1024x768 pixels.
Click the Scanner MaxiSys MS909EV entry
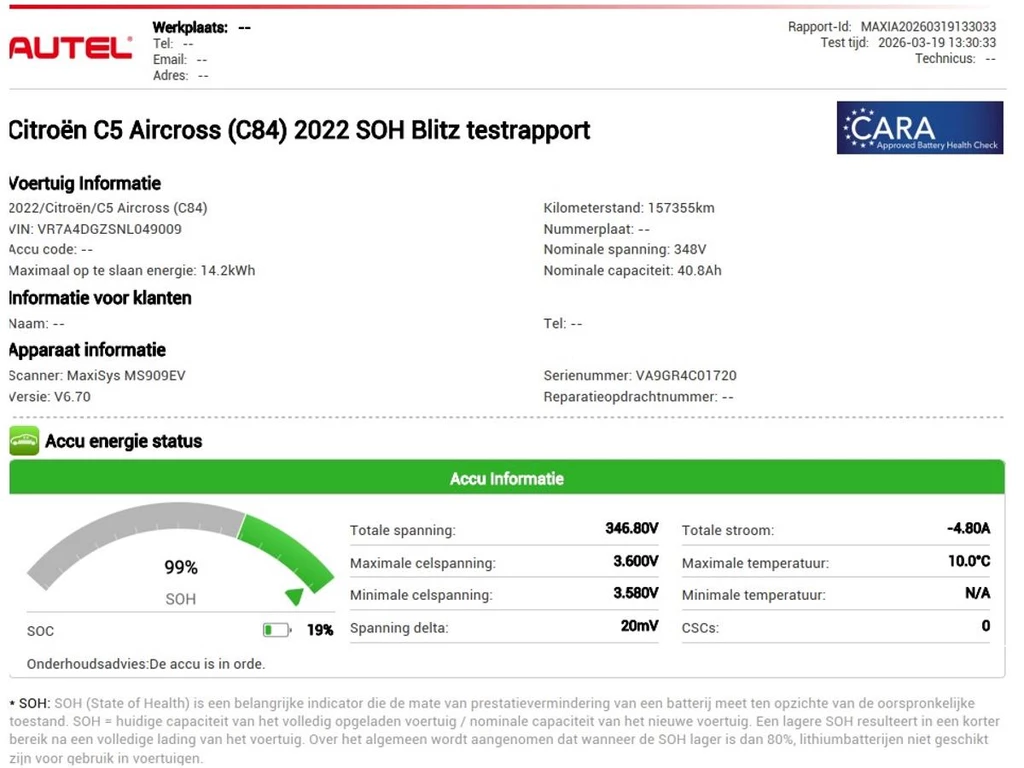click(96, 376)
